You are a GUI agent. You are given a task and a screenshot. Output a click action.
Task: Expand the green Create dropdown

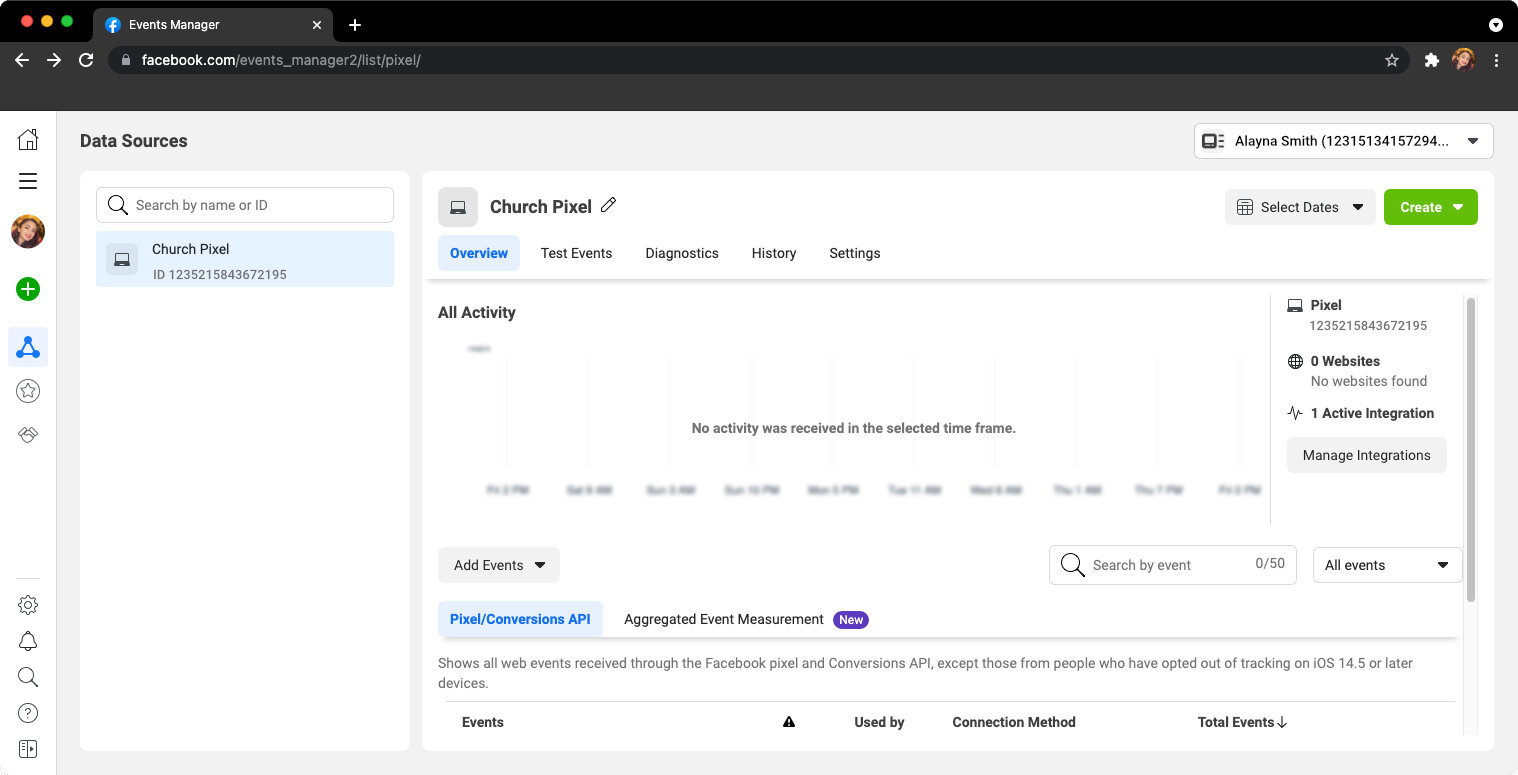(1430, 207)
